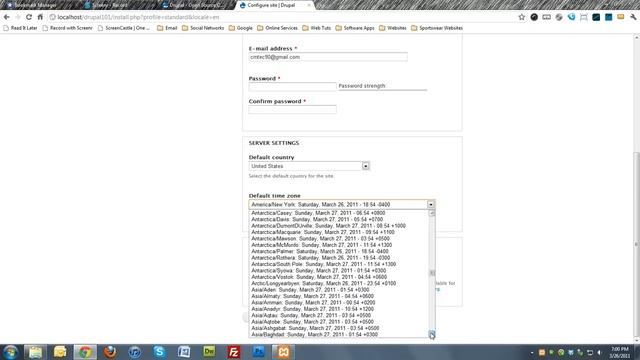Reload the Configure site page
640x360 pixels.
(29, 17)
